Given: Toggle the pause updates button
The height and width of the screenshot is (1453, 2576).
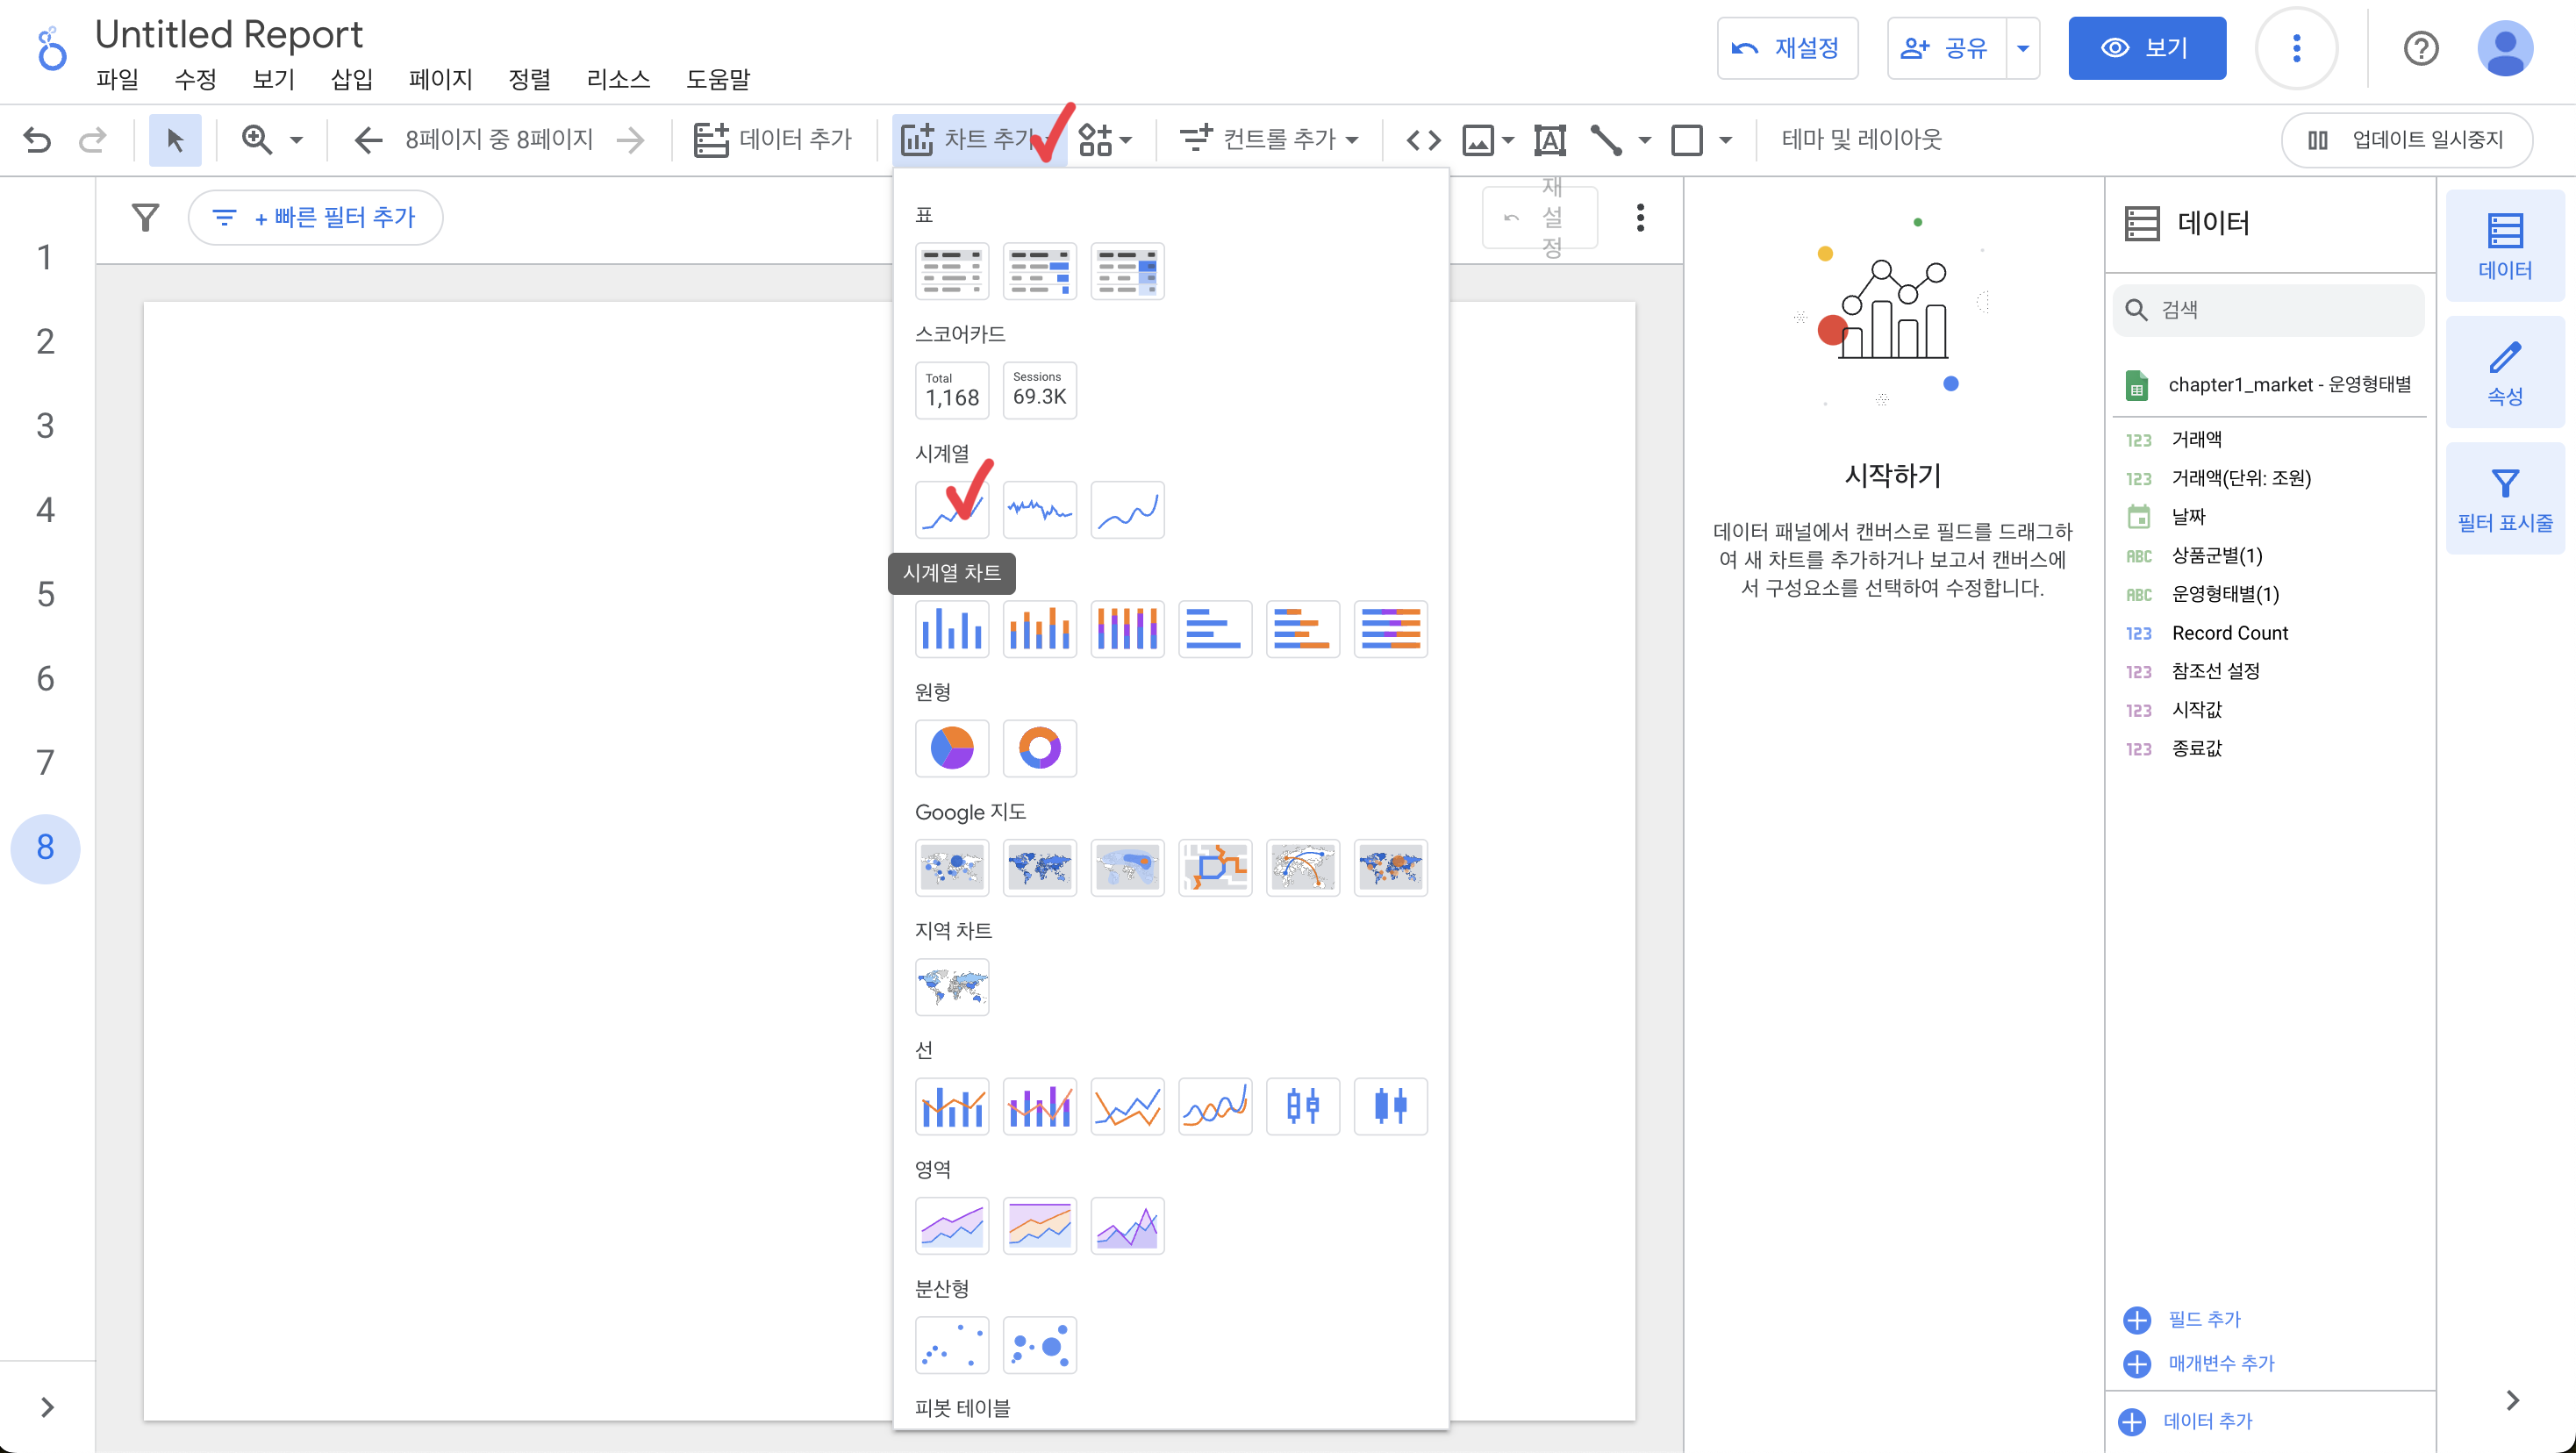Looking at the screenshot, I should tap(2406, 140).
